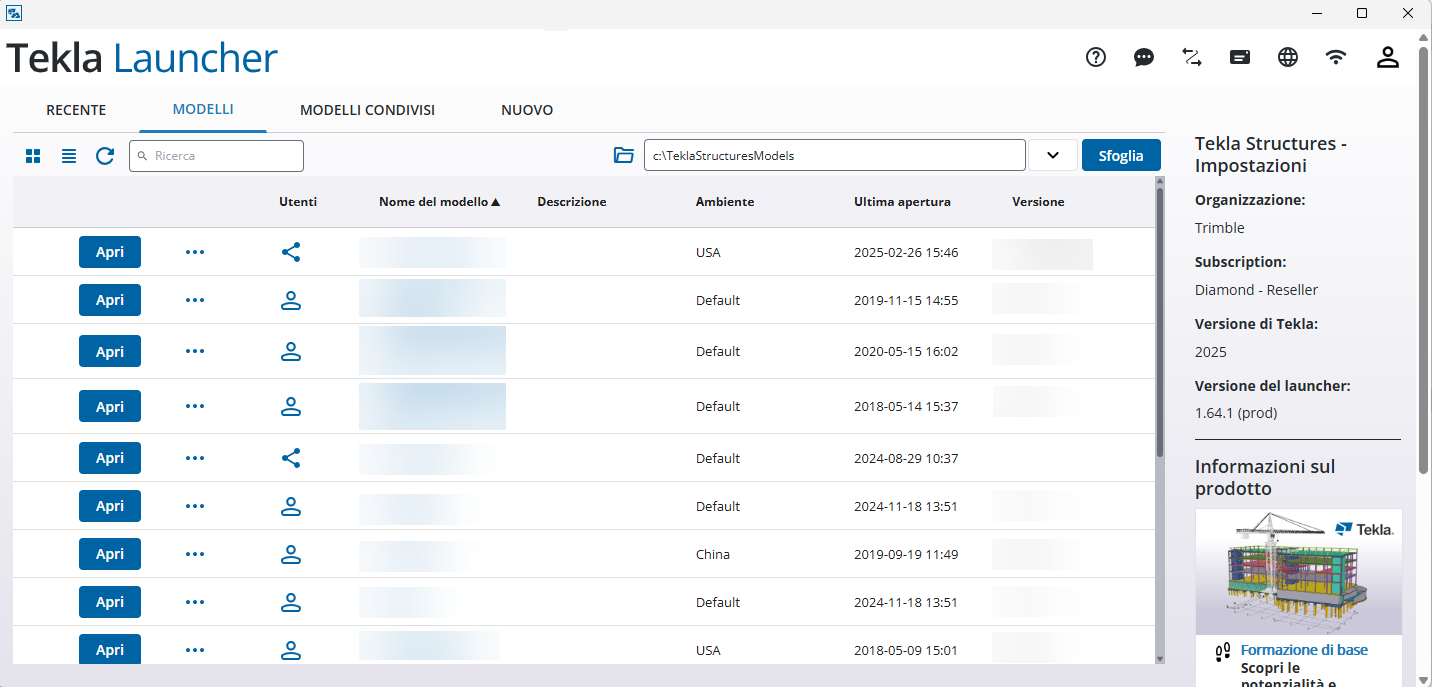The width and height of the screenshot is (1432, 687).
Task: Click the swap arrows icon in header
Action: 1192,57
